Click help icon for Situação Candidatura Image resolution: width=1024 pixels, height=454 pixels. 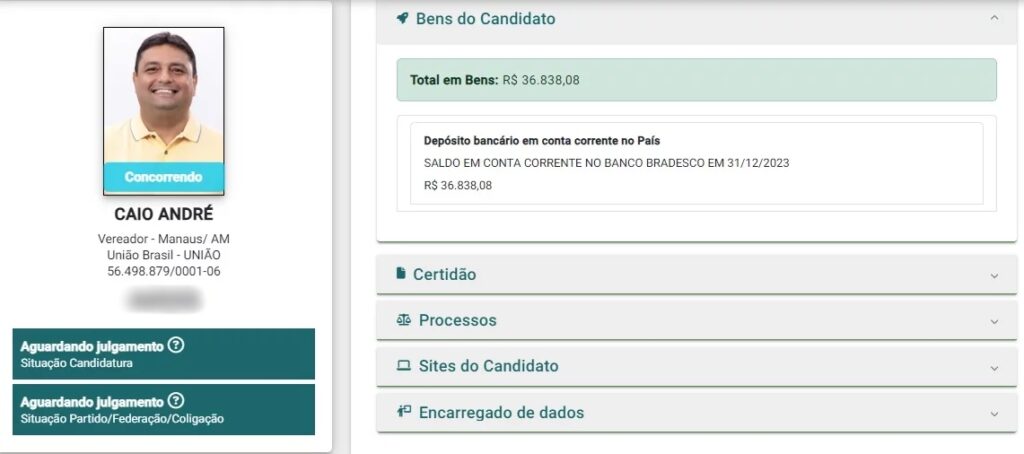[176, 346]
